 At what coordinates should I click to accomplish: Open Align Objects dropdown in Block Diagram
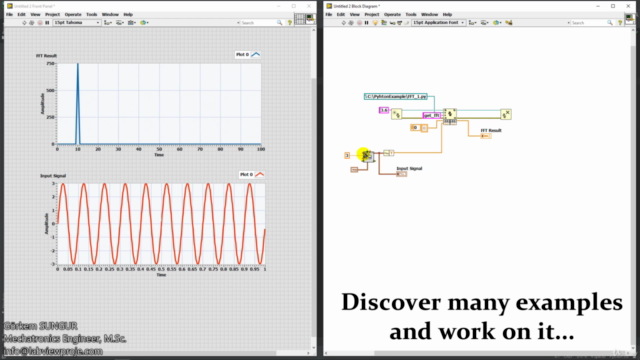click(x=473, y=23)
